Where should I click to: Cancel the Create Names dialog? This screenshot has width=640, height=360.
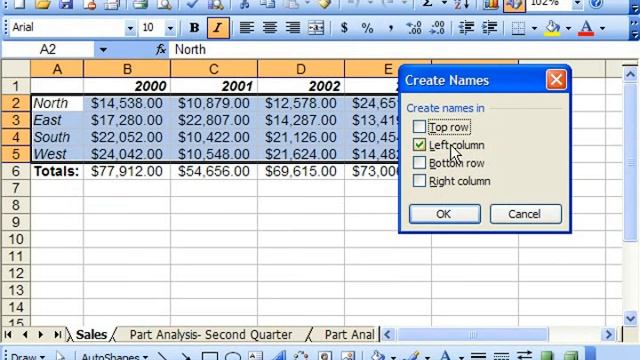(525, 214)
